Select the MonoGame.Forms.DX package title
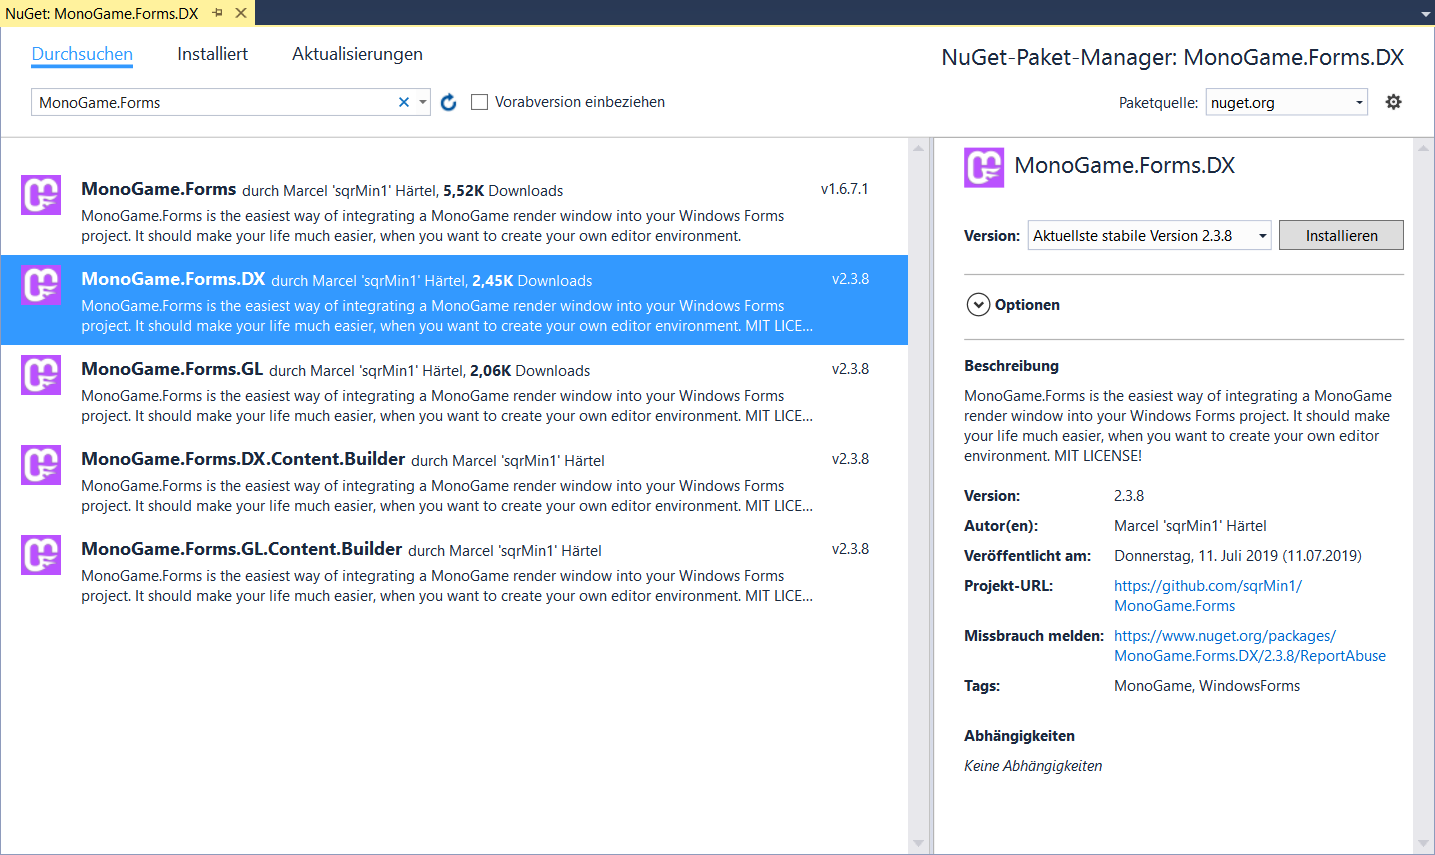The width and height of the screenshot is (1435, 855). point(173,279)
